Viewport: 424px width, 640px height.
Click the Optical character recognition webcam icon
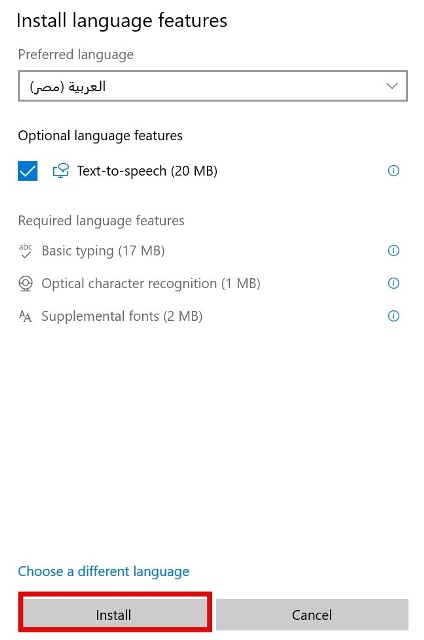26,284
